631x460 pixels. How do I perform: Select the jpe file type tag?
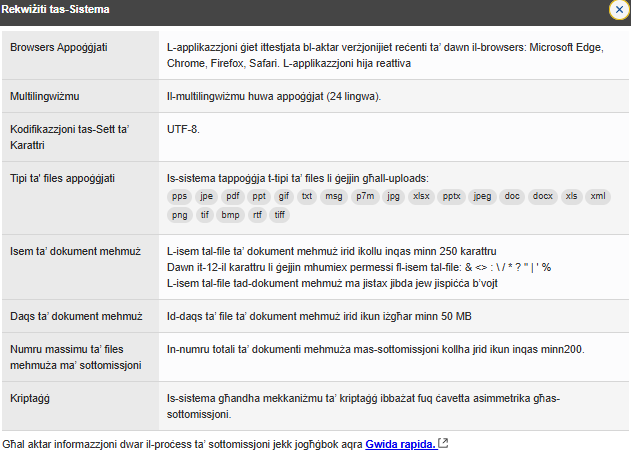click(206, 196)
